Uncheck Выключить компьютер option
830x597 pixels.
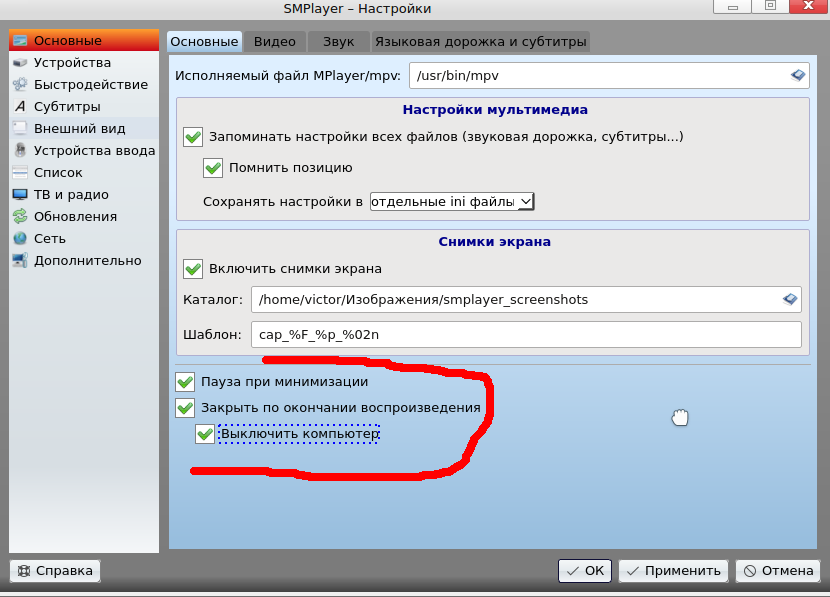[x=205, y=435]
